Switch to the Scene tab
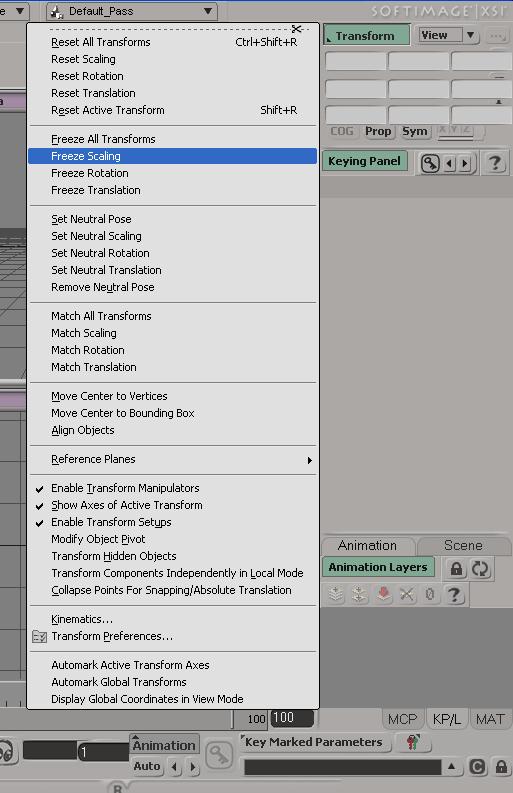 coord(463,545)
